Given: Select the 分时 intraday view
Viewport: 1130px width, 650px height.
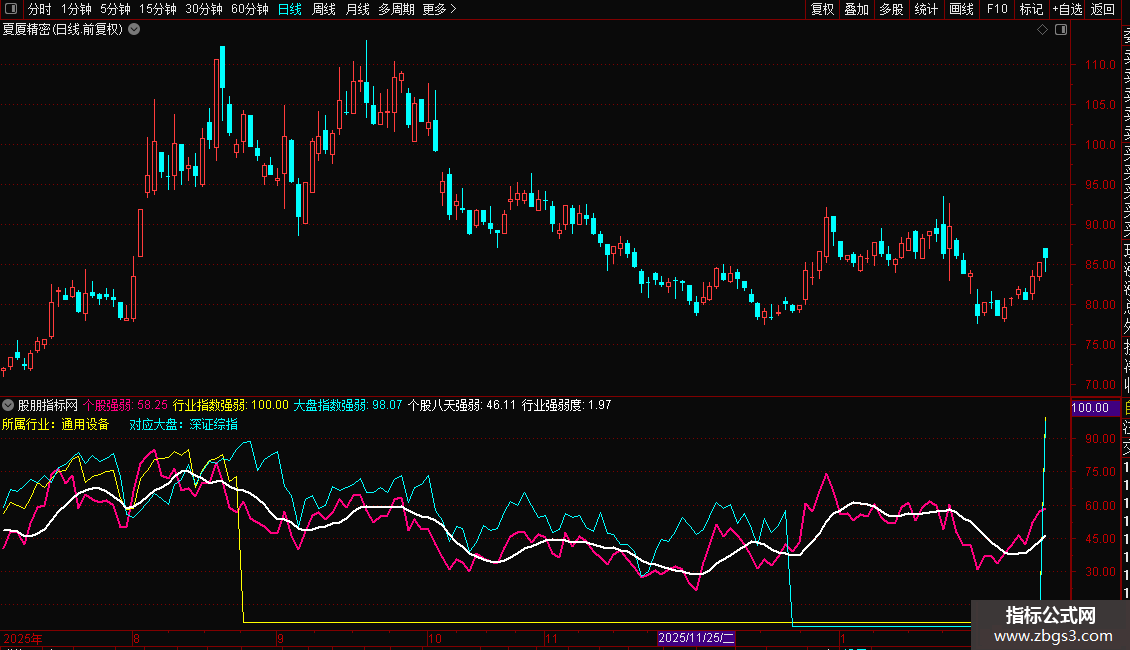Looking at the screenshot, I should 39,10.
